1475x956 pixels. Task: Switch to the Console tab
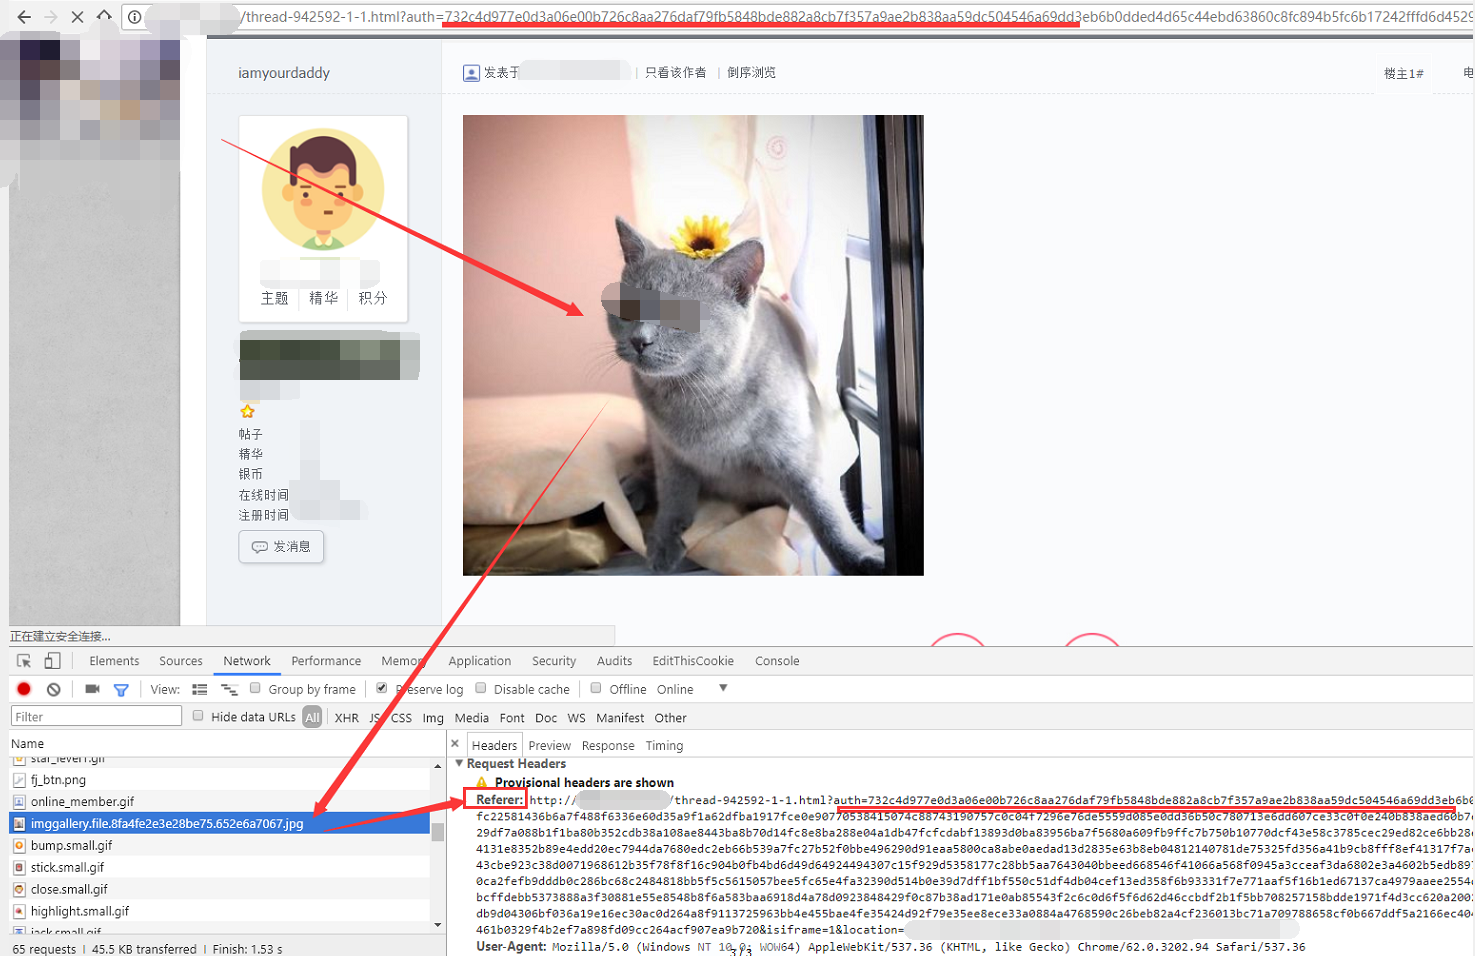(x=777, y=661)
